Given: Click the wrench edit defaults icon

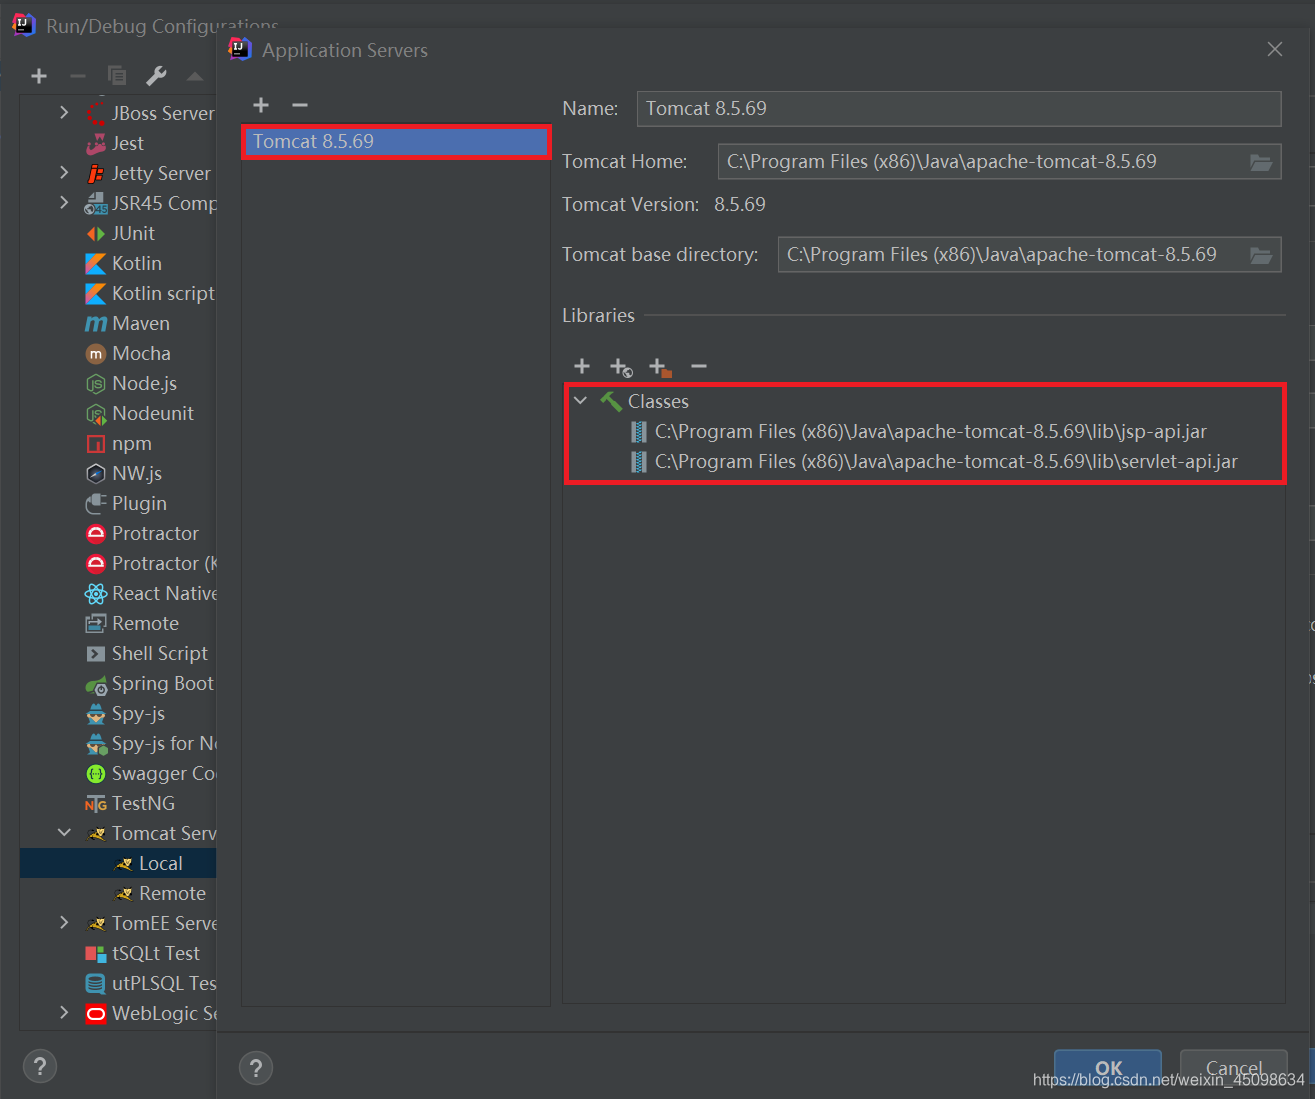Looking at the screenshot, I should pyautogui.click(x=156, y=76).
